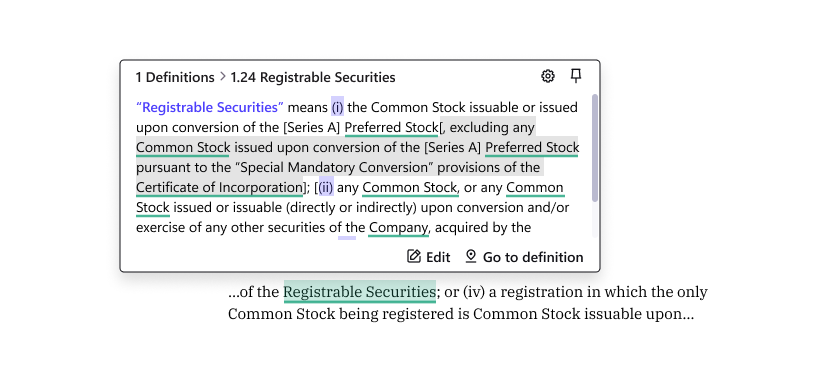This screenshot has width=828, height=384.
Task: Click the purple "Registrable Securities" defined term heading
Action: (x=210, y=107)
